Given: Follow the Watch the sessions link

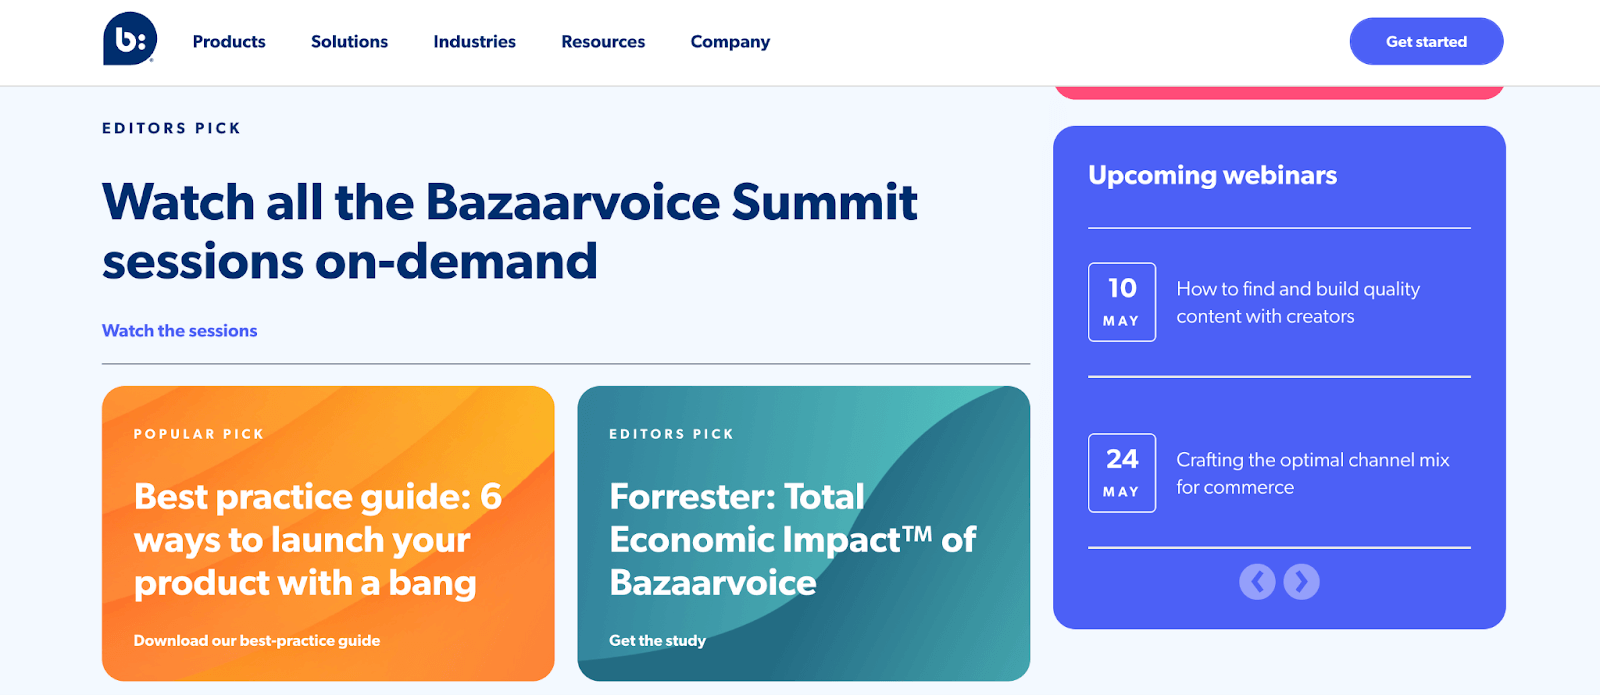Looking at the screenshot, I should 180,331.
